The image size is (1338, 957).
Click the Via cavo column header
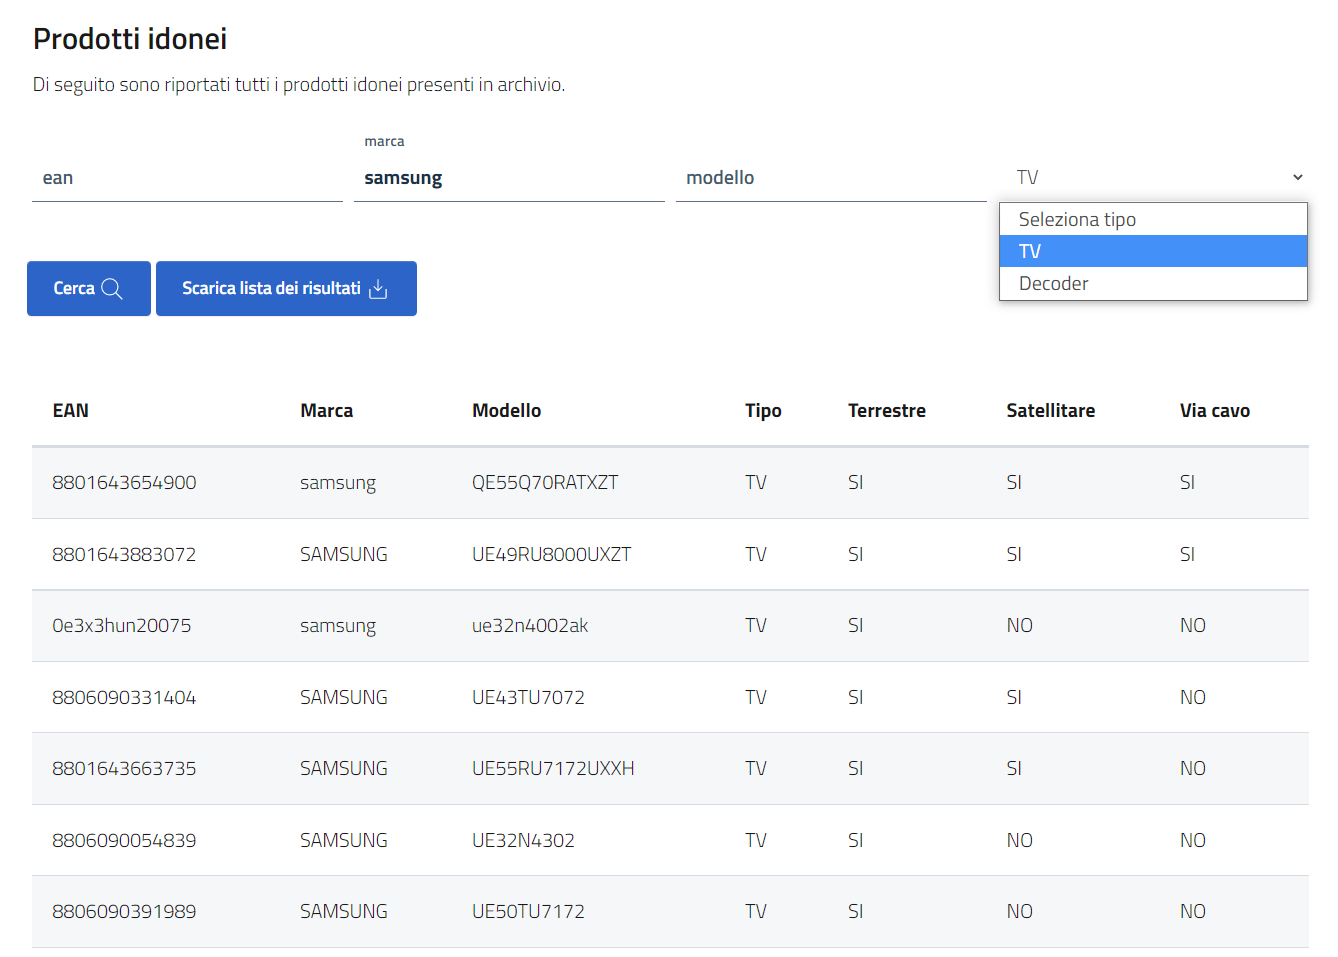click(1214, 411)
